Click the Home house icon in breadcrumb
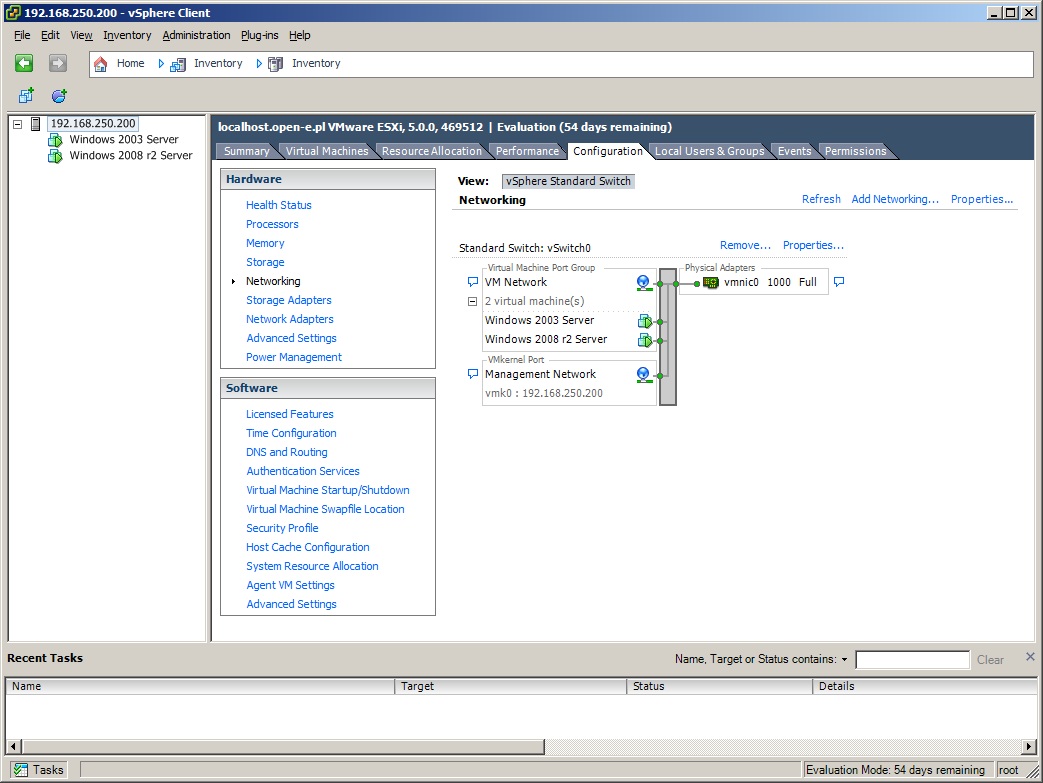Image resolution: width=1043 pixels, height=783 pixels. click(100, 64)
